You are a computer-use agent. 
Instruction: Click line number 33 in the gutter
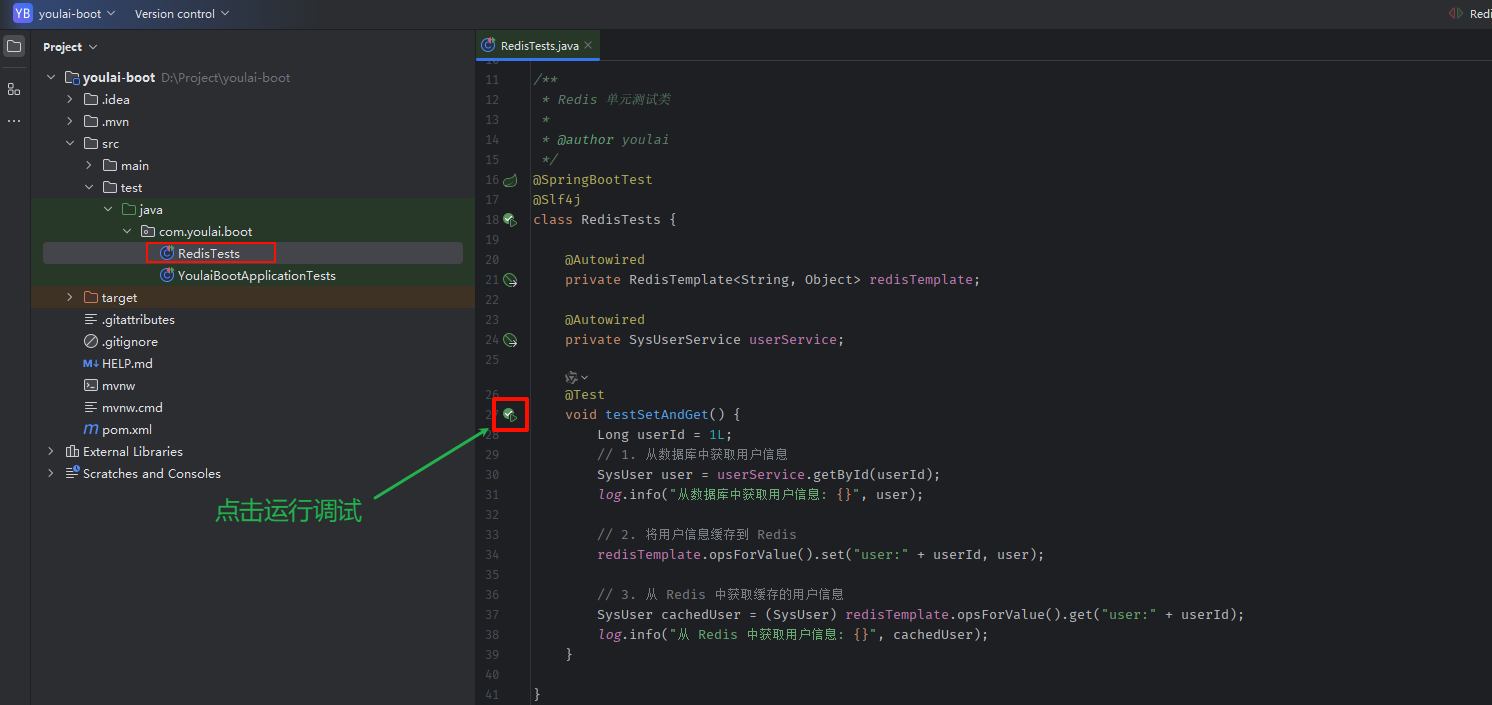(491, 534)
